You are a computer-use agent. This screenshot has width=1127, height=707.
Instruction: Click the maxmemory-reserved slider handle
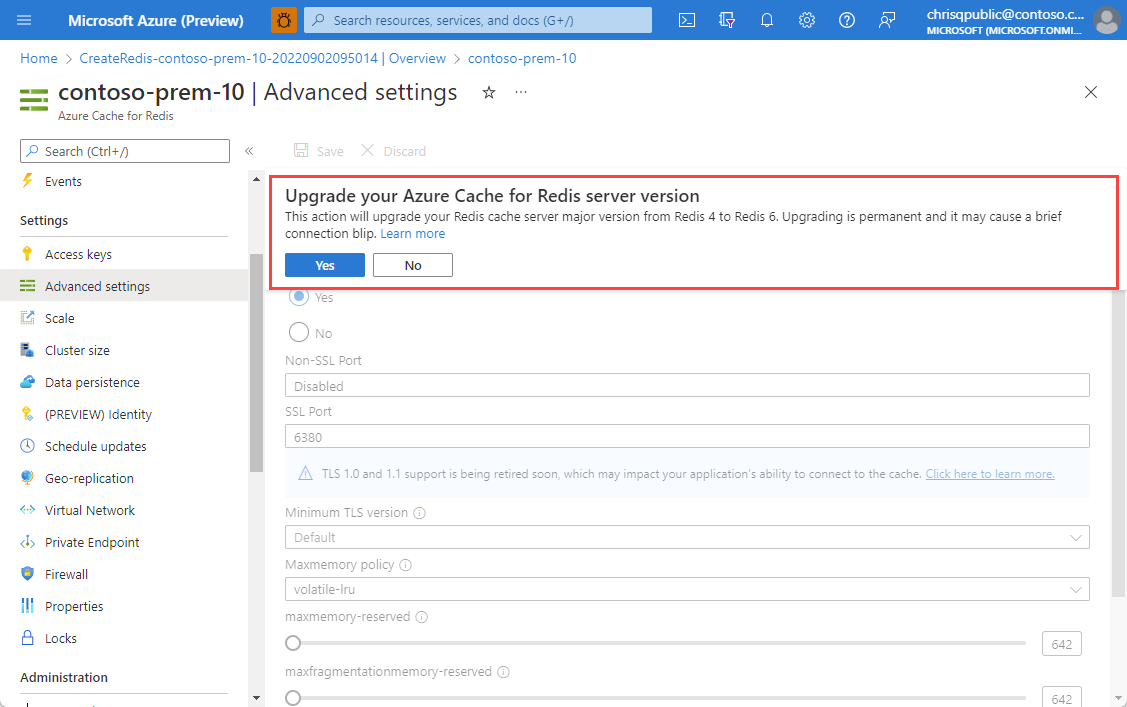293,643
